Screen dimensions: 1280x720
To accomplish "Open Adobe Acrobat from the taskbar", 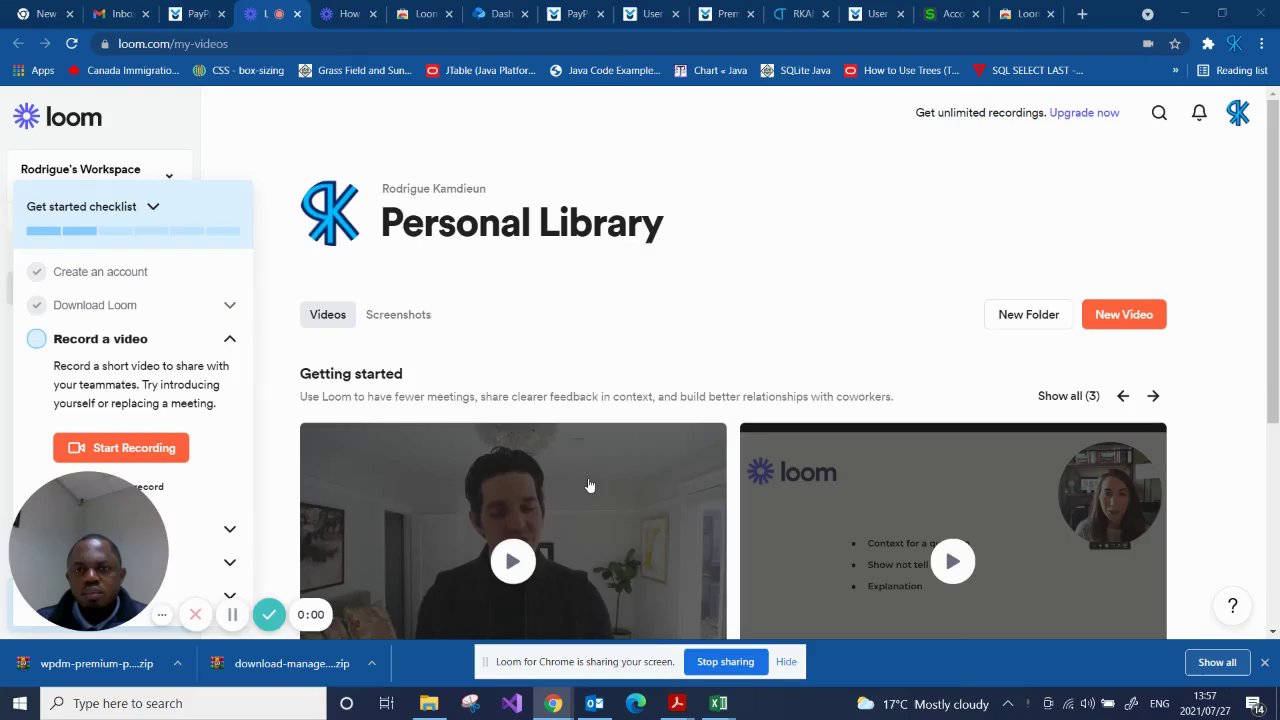I will click(677, 703).
